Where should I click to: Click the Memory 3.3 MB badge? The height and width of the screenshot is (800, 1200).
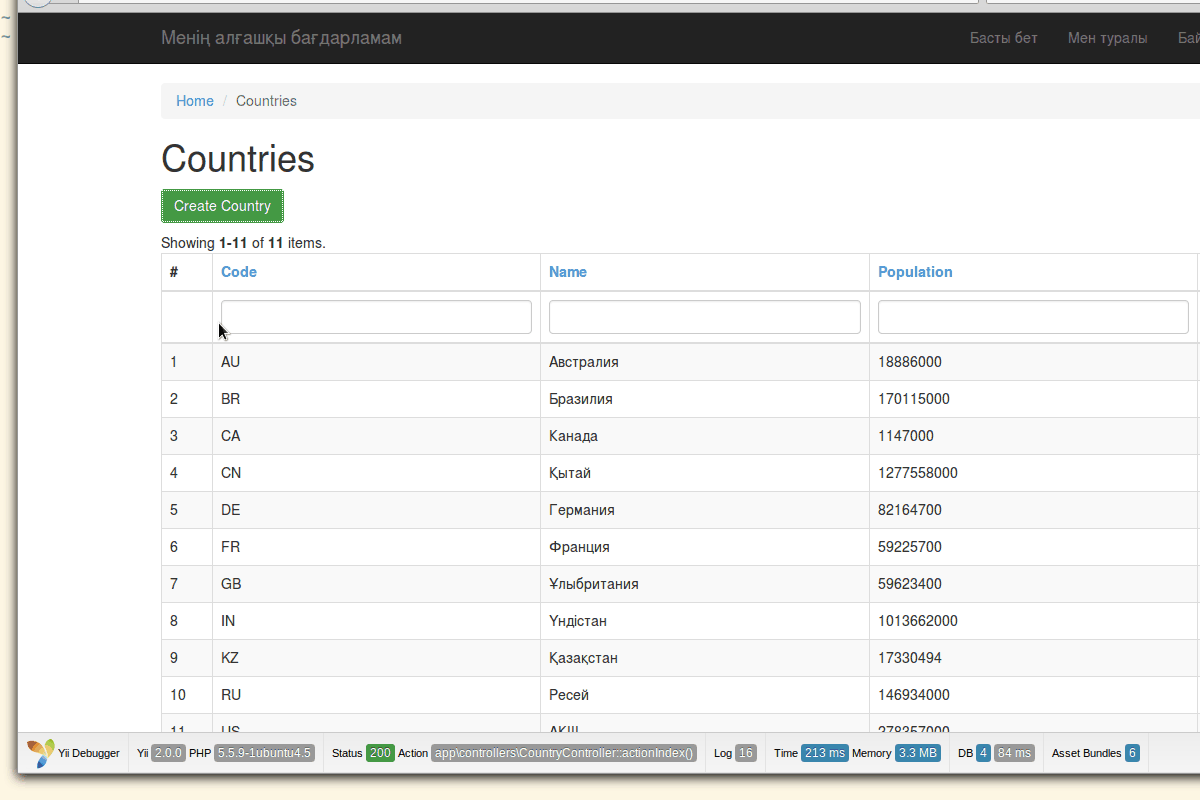coord(917,753)
